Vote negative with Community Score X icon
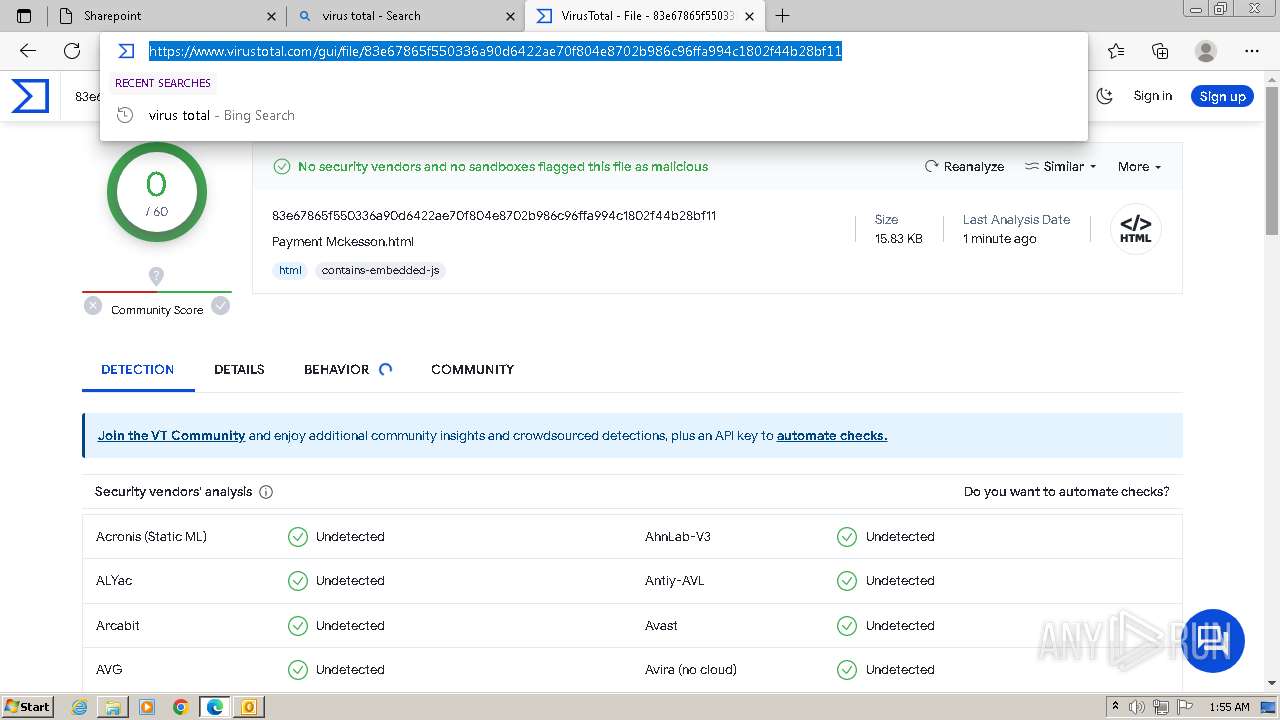The height and width of the screenshot is (720, 1280). coord(93,306)
